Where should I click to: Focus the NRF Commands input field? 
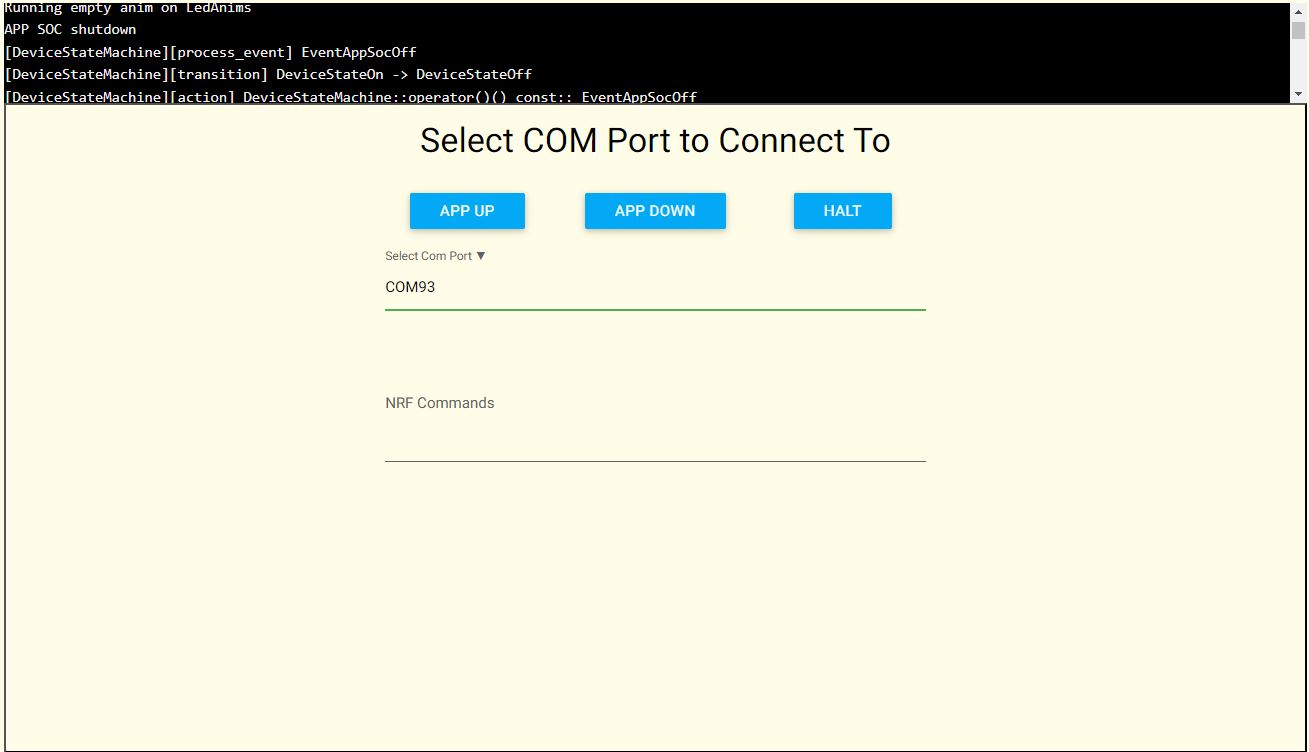(x=655, y=438)
